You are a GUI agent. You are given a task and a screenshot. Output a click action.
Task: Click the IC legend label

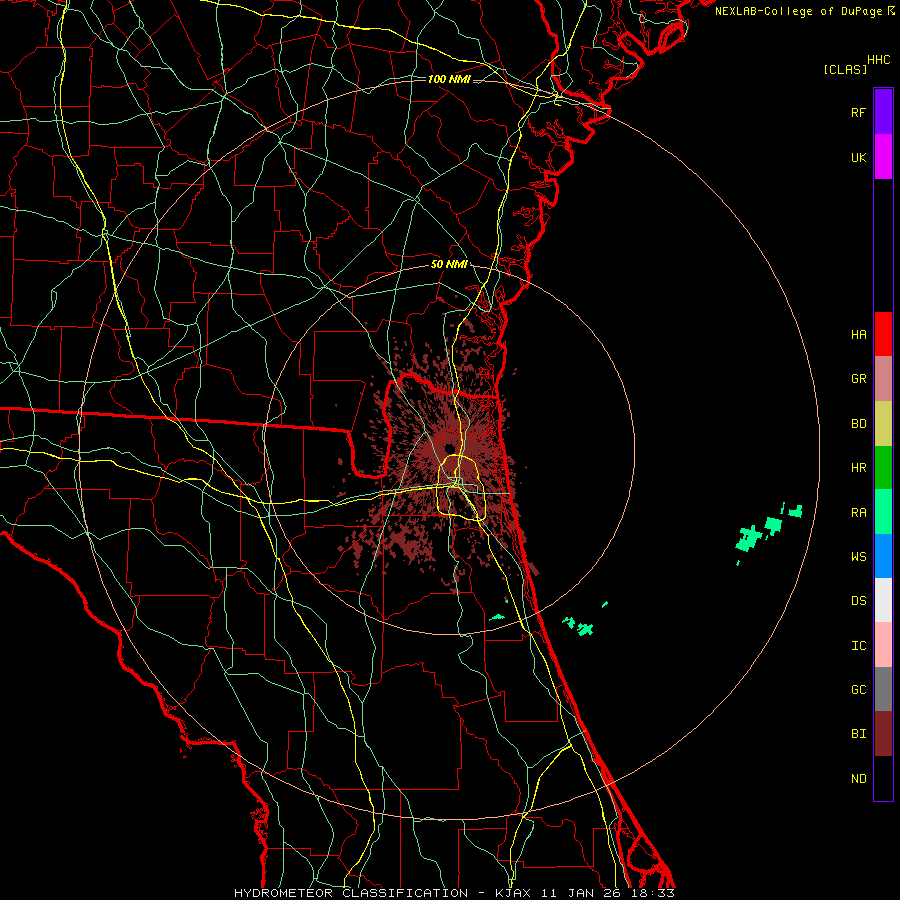point(858,646)
